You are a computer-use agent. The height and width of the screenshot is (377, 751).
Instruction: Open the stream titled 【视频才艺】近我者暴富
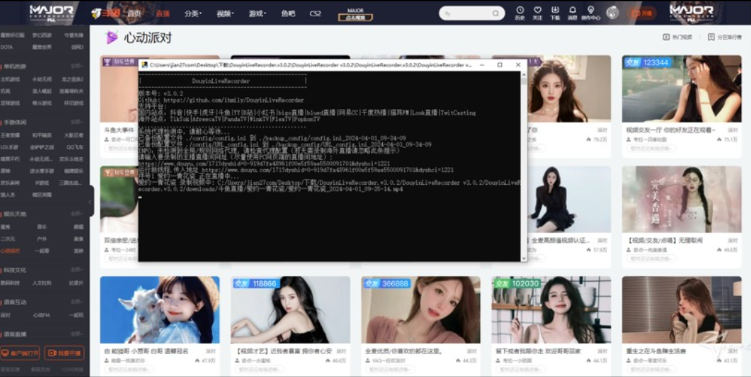pyautogui.click(x=284, y=351)
